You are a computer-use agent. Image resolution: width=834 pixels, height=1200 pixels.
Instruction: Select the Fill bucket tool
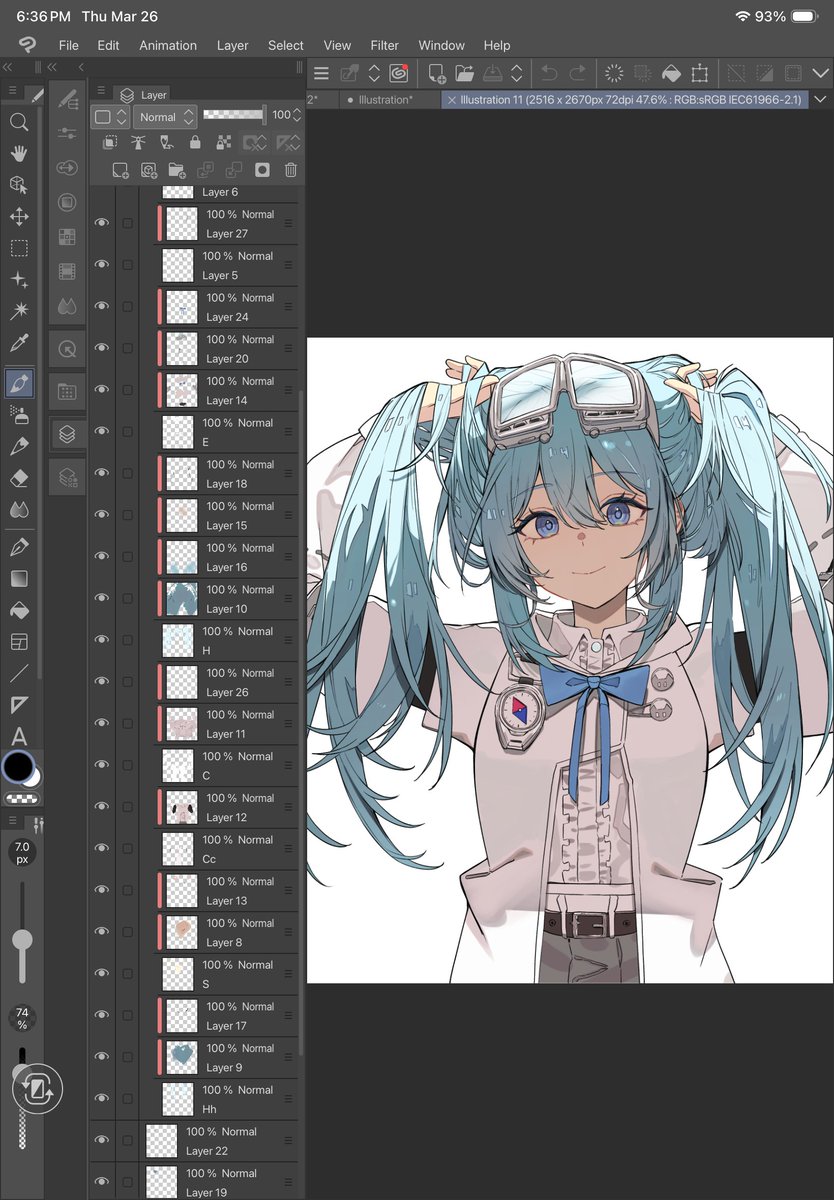(x=18, y=610)
